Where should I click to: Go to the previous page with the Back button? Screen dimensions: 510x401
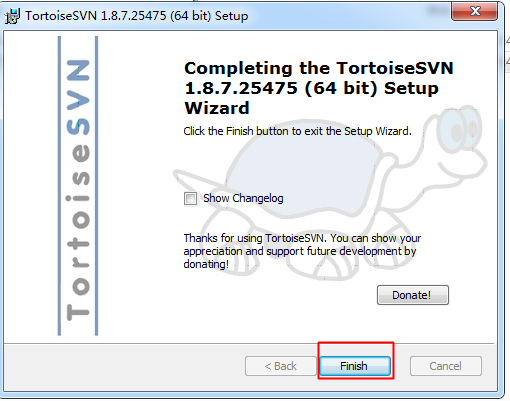point(281,366)
